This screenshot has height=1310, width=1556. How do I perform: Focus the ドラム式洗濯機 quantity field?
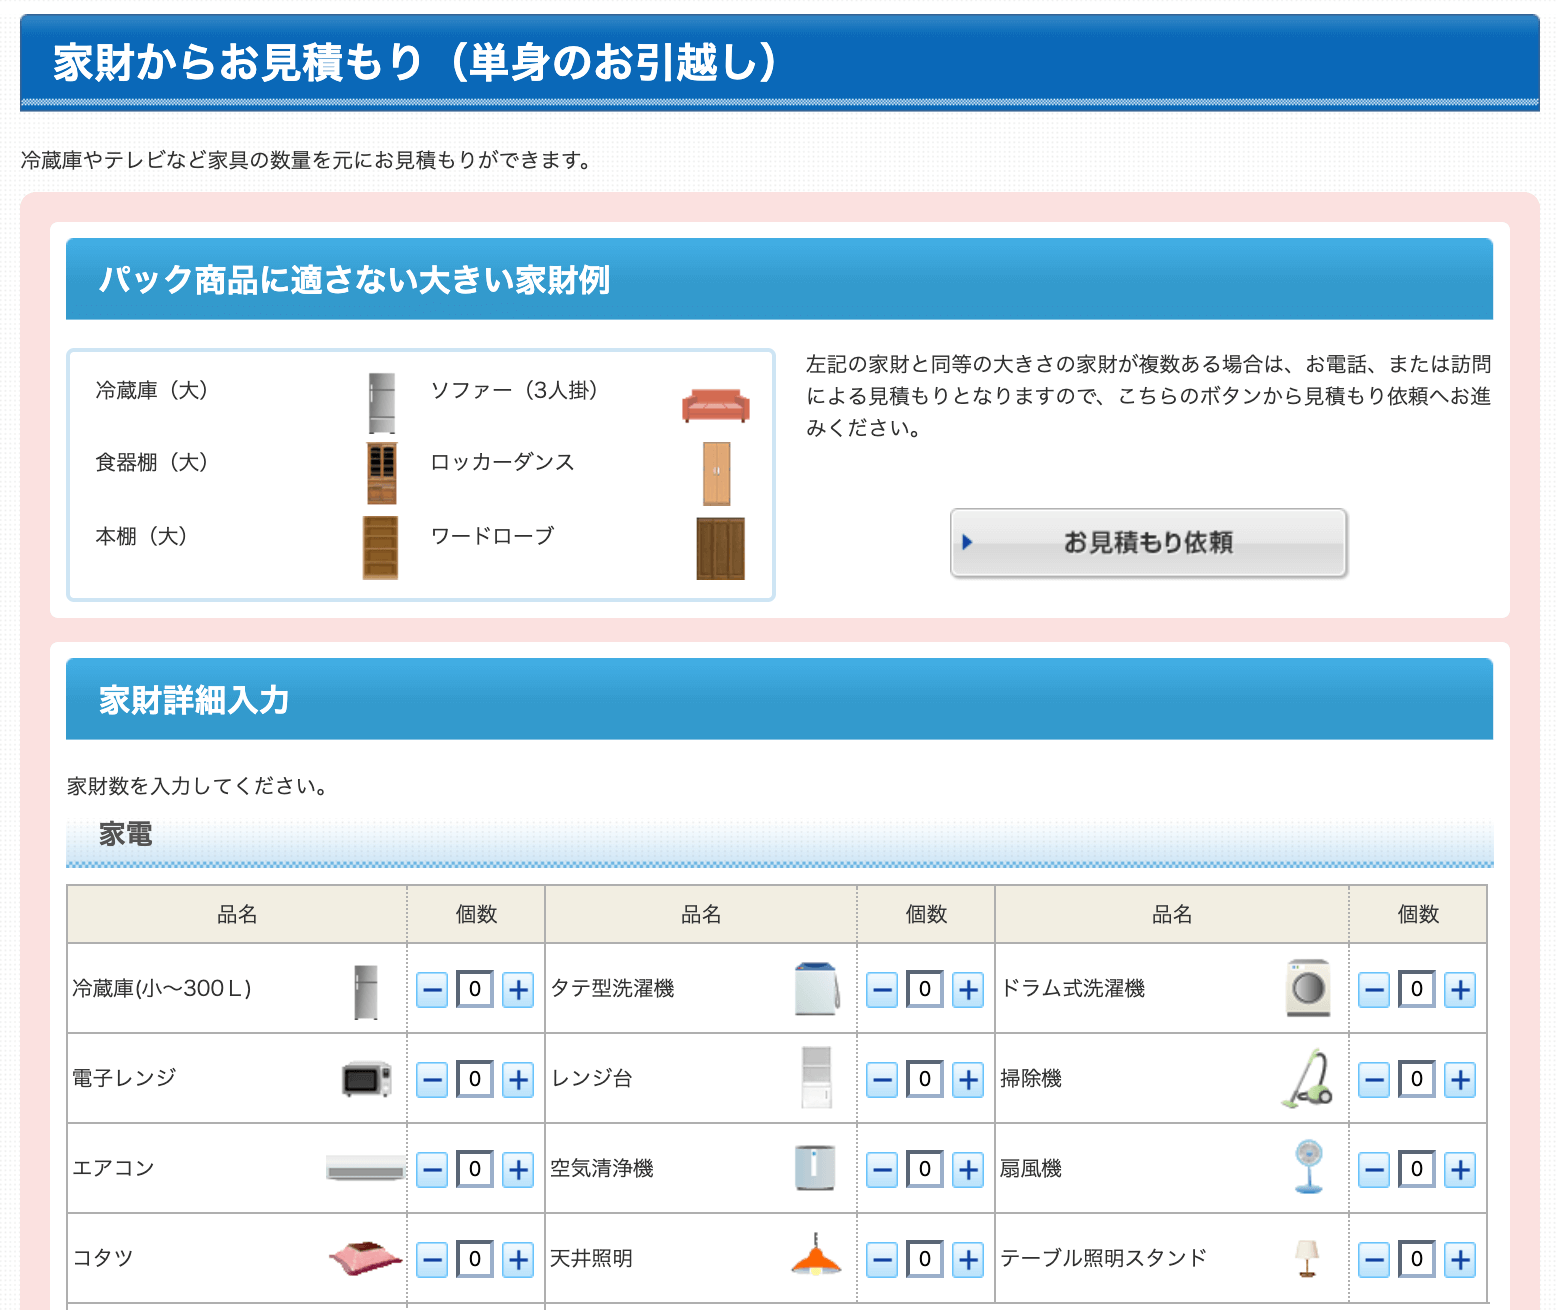click(x=1417, y=989)
